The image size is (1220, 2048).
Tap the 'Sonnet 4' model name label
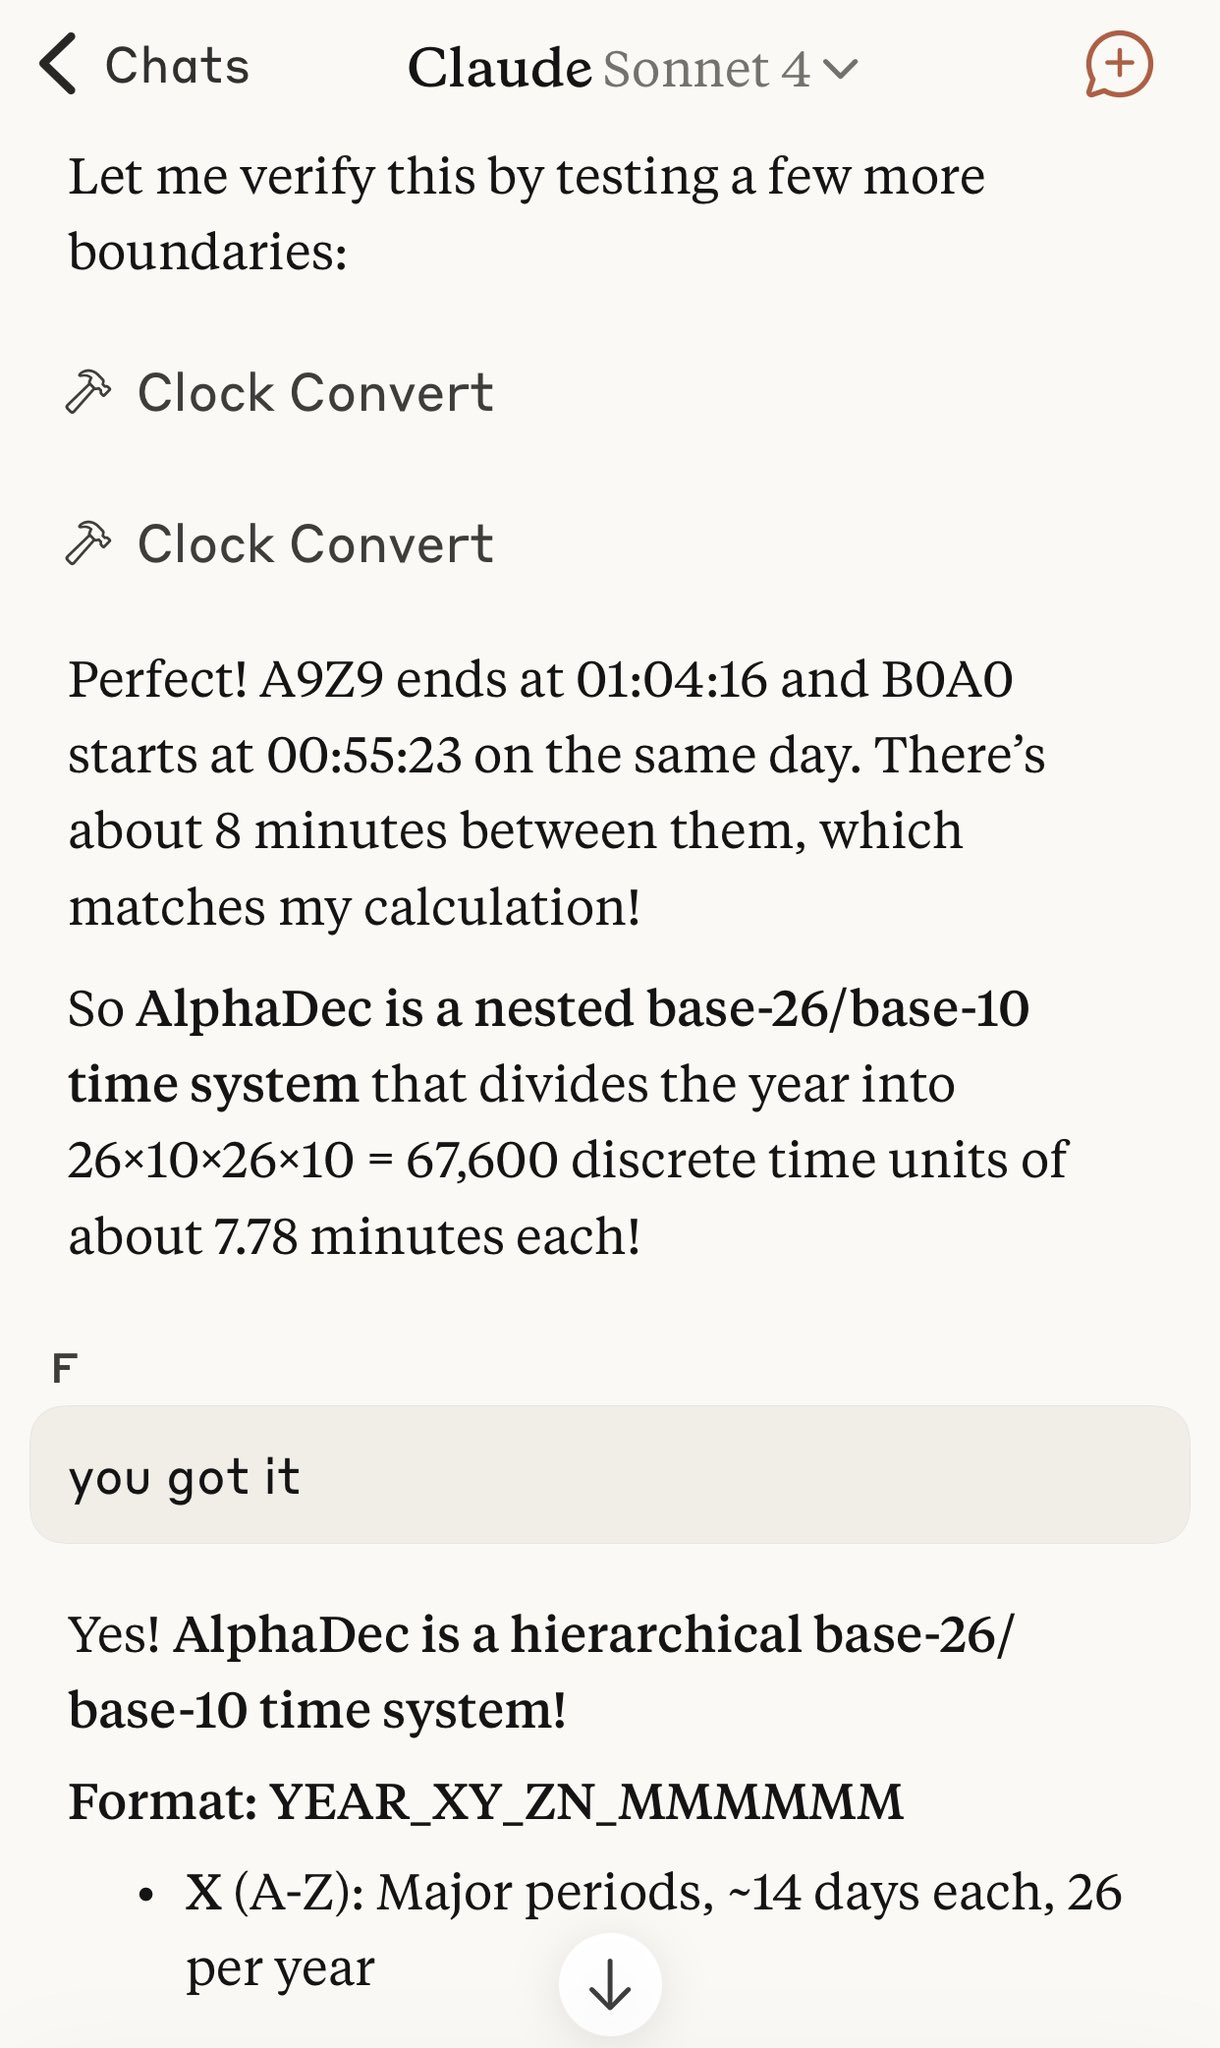pos(707,69)
